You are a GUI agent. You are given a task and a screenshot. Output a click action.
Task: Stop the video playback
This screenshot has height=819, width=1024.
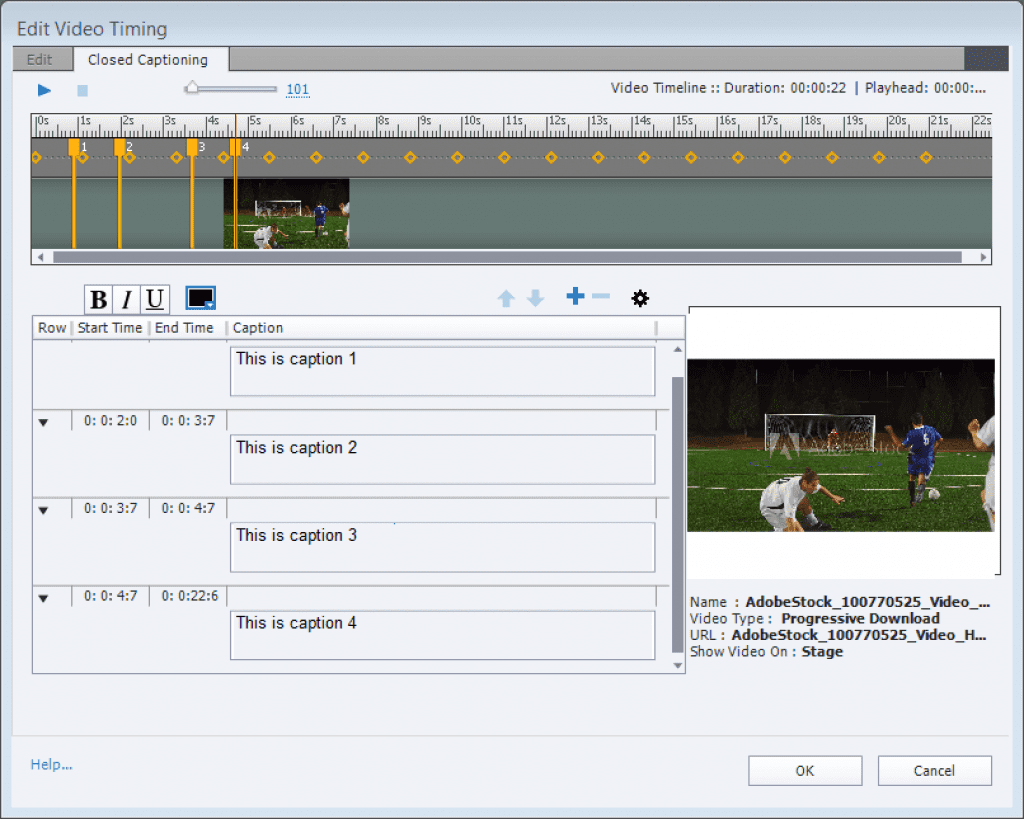pyautogui.click(x=82, y=90)
